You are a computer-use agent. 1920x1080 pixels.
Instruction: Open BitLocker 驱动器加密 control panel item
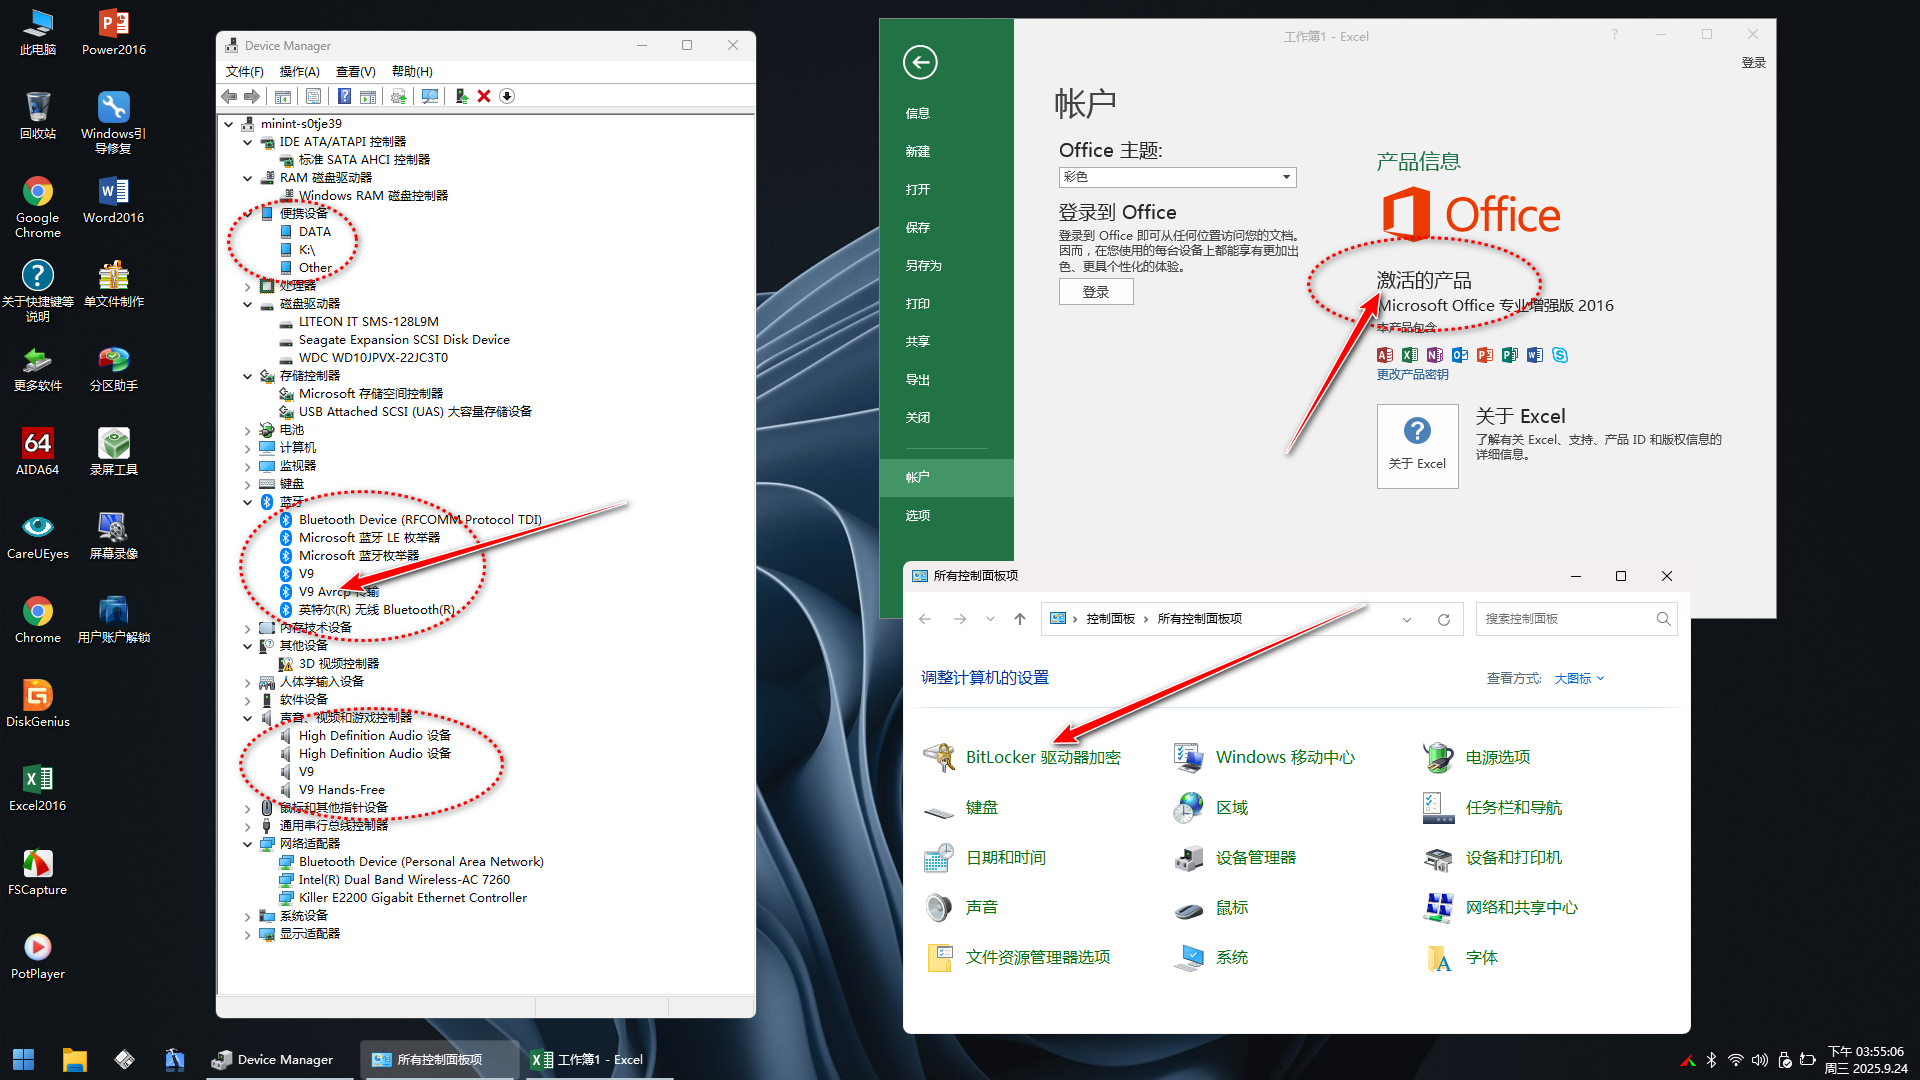pyautogui.click(x=1021, y=757)
